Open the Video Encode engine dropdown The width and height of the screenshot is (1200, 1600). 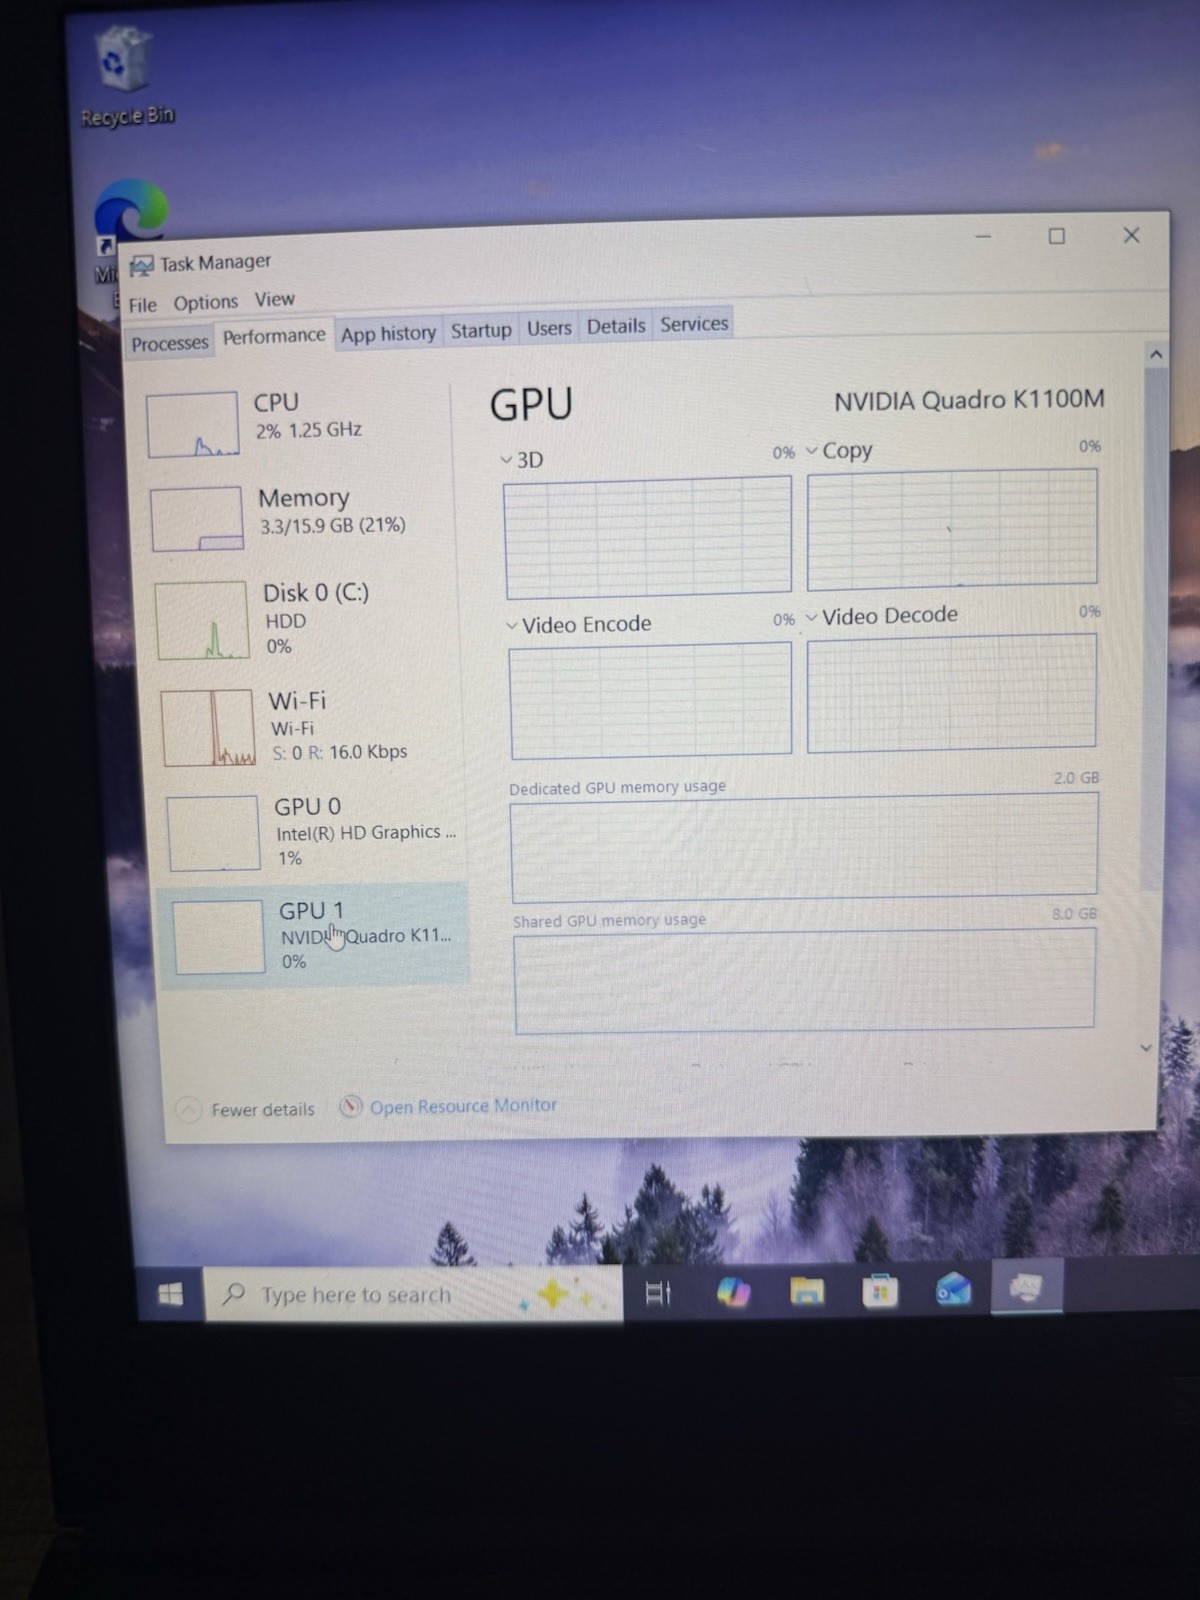tap(512, 626)
